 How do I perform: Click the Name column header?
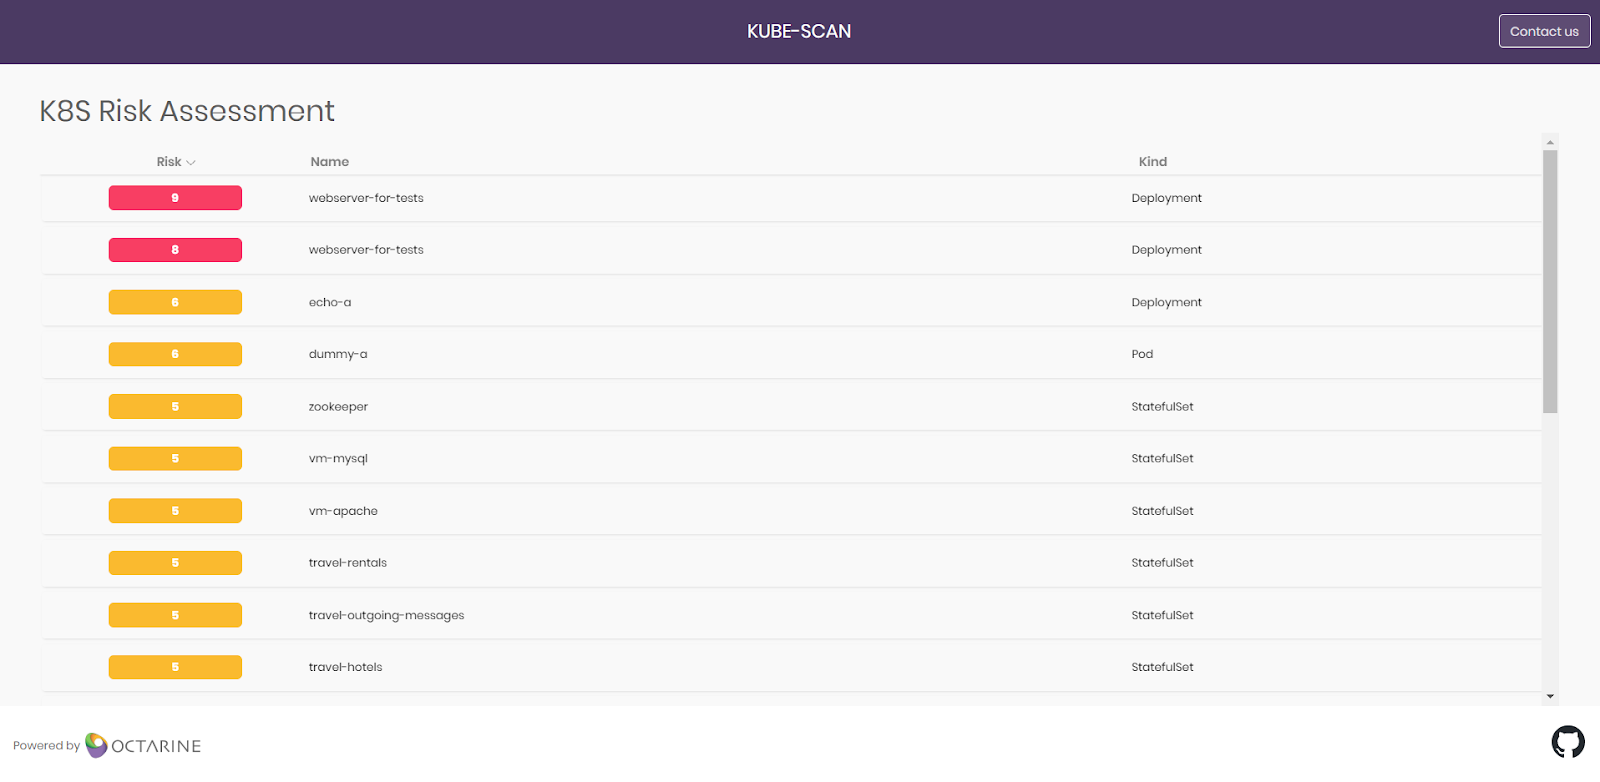(329, 161)
